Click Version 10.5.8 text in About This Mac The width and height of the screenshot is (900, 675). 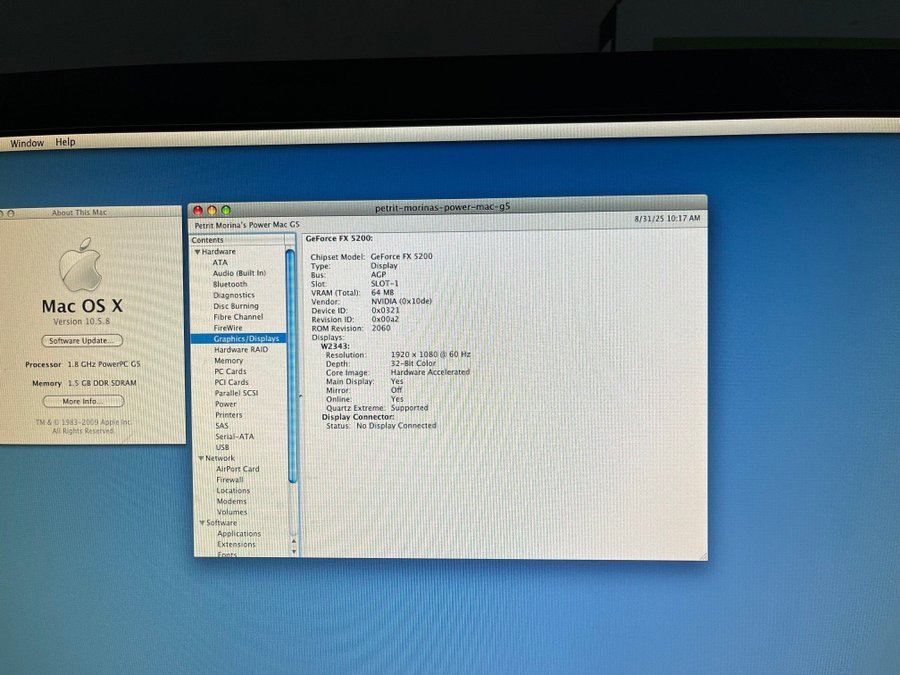(x=82, y=321)
